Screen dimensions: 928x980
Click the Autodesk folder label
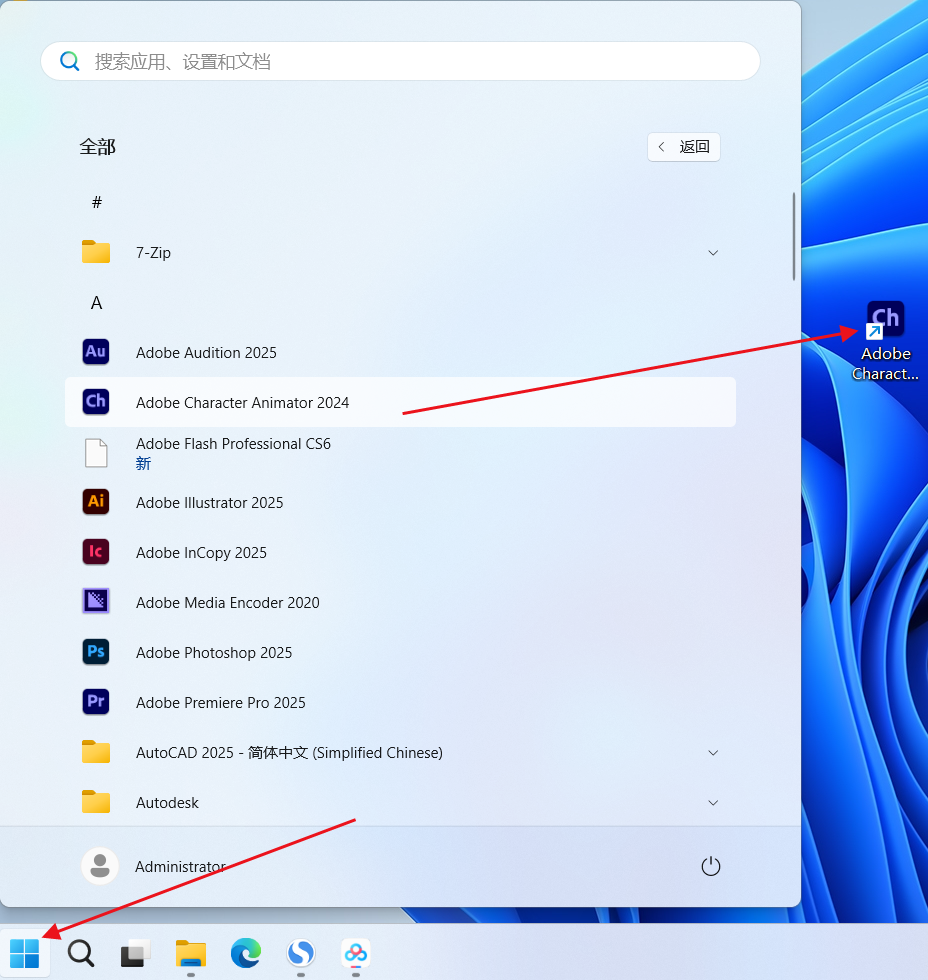(167, 802)
